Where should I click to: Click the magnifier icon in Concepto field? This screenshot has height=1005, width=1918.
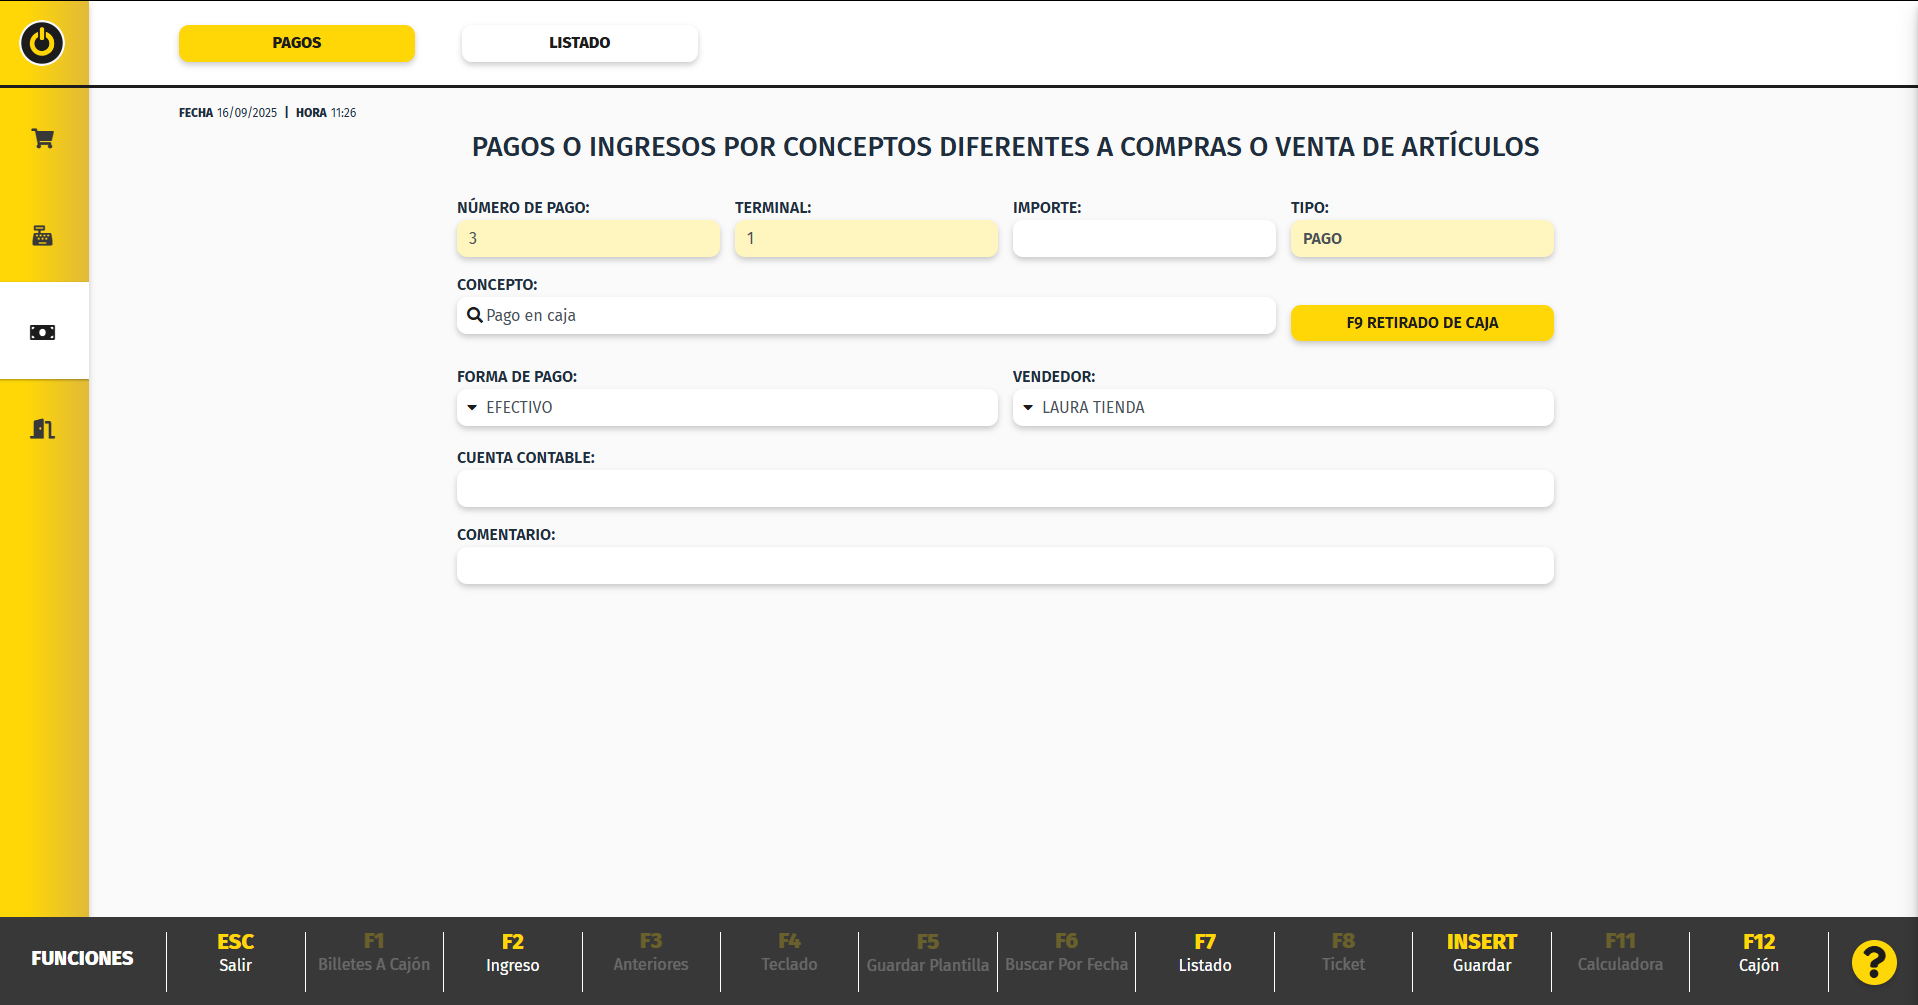(x=475, y=315)
